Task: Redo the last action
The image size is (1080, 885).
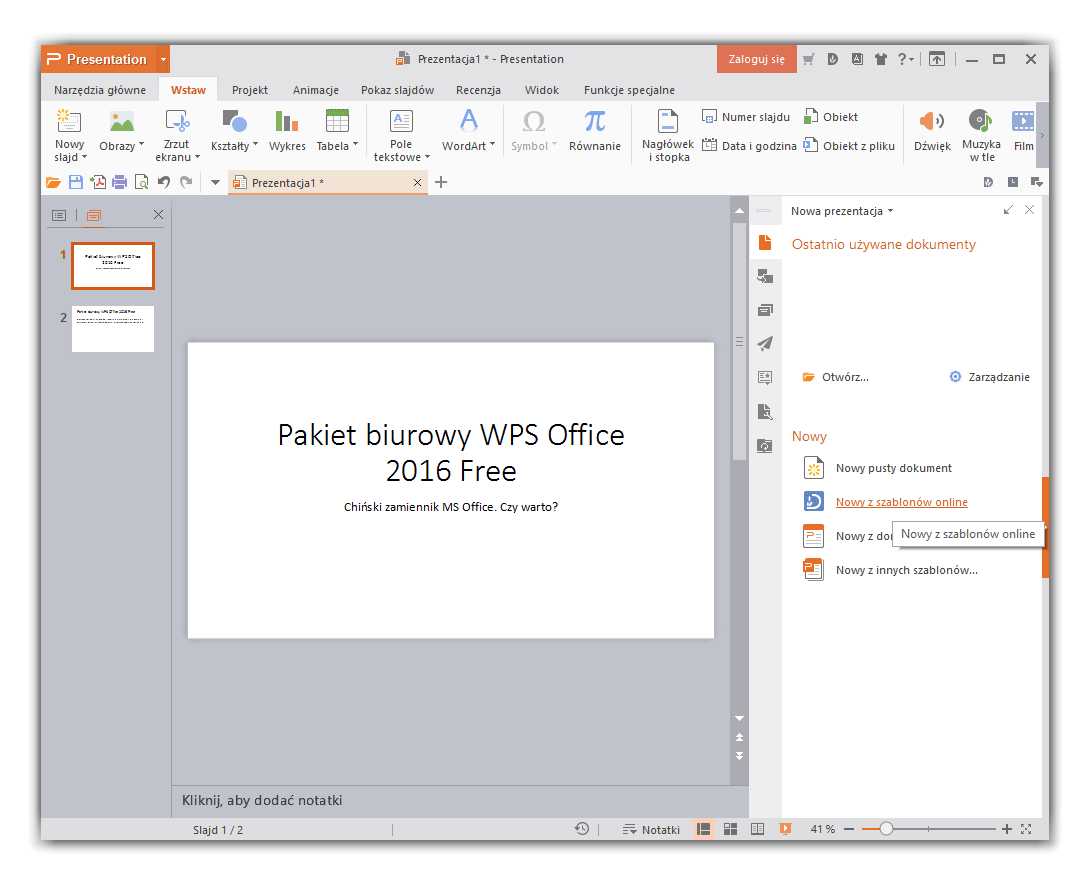Action: coord(186,182)
